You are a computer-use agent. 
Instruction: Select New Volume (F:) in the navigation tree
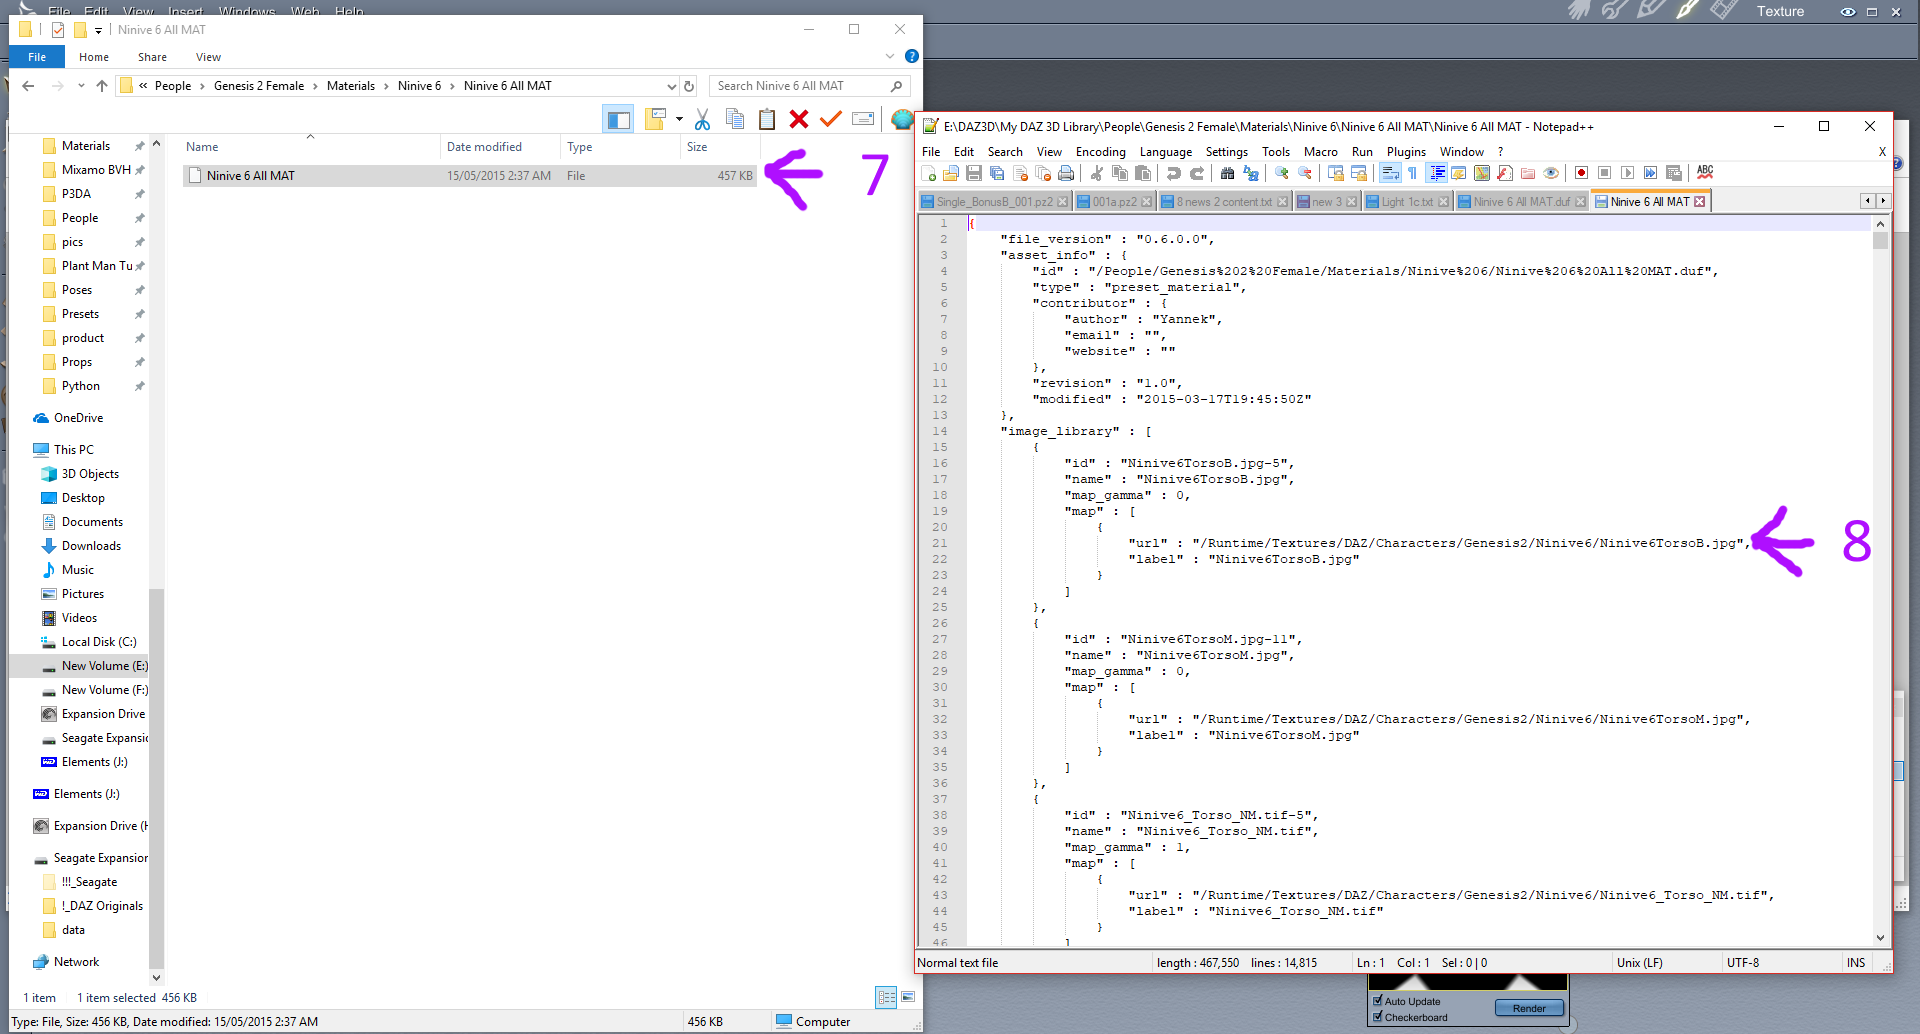104,690
